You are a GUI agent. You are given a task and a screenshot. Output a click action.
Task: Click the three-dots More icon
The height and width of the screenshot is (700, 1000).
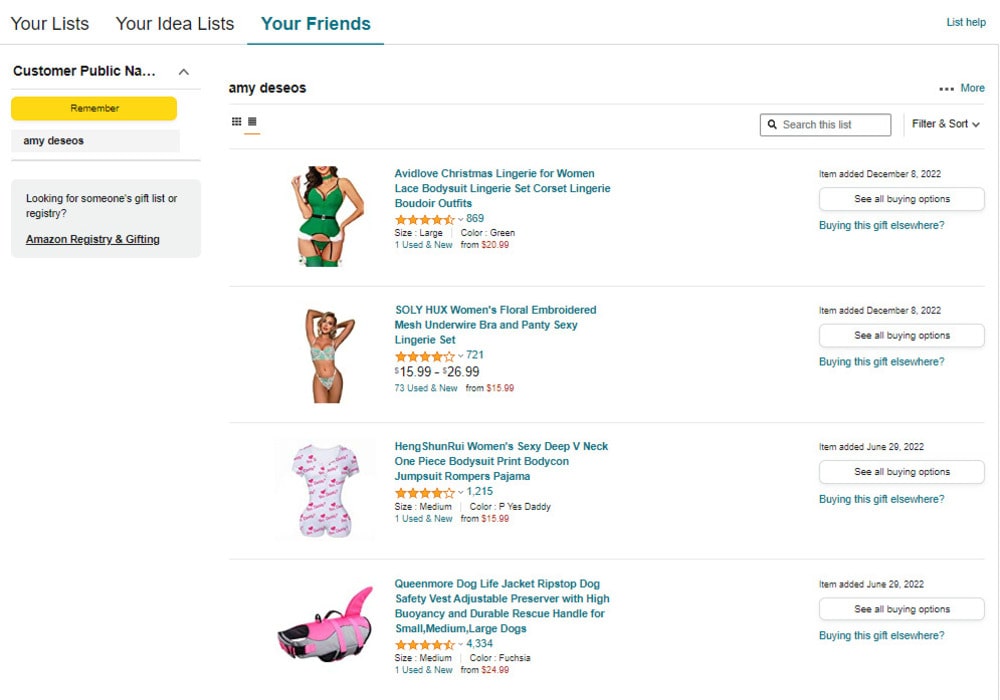946,89
